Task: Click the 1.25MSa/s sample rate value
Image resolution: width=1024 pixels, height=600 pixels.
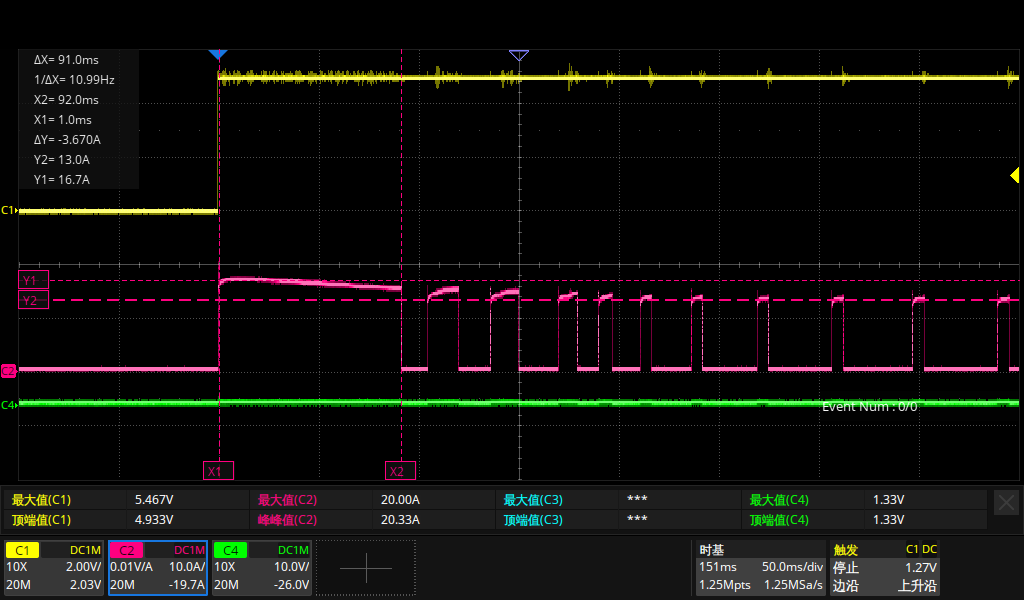Action: [793, 585]
